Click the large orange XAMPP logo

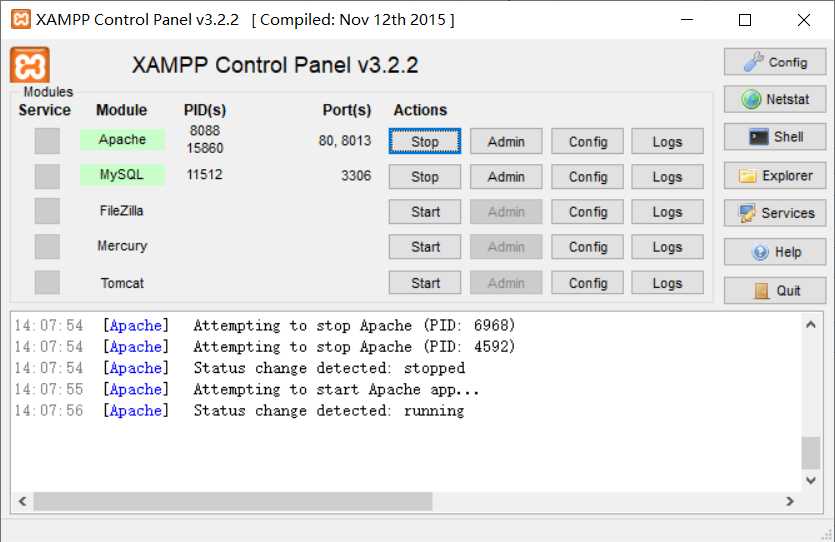(x=30, y=65)
